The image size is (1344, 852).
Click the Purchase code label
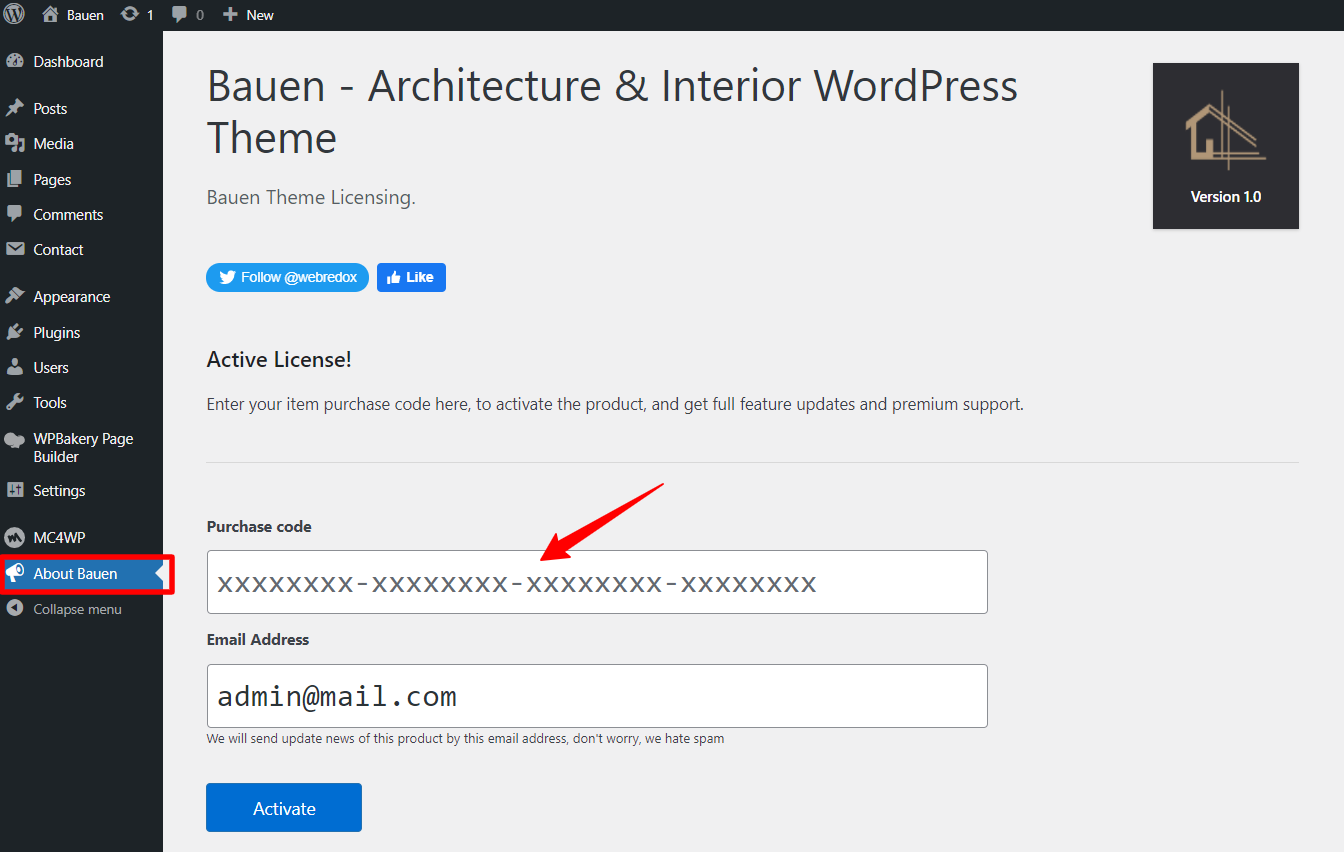click(x=259, y=526)
